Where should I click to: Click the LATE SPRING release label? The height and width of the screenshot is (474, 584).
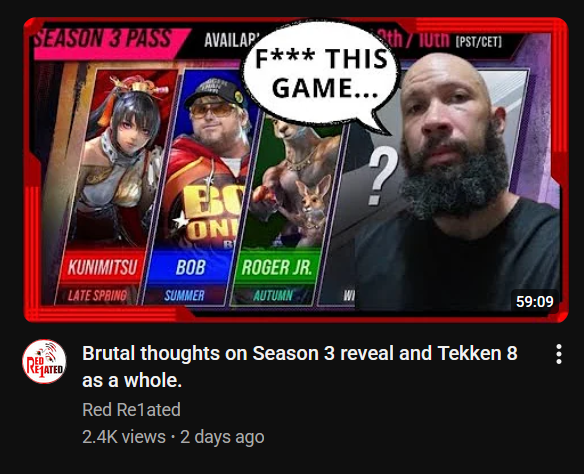(97, 295)
